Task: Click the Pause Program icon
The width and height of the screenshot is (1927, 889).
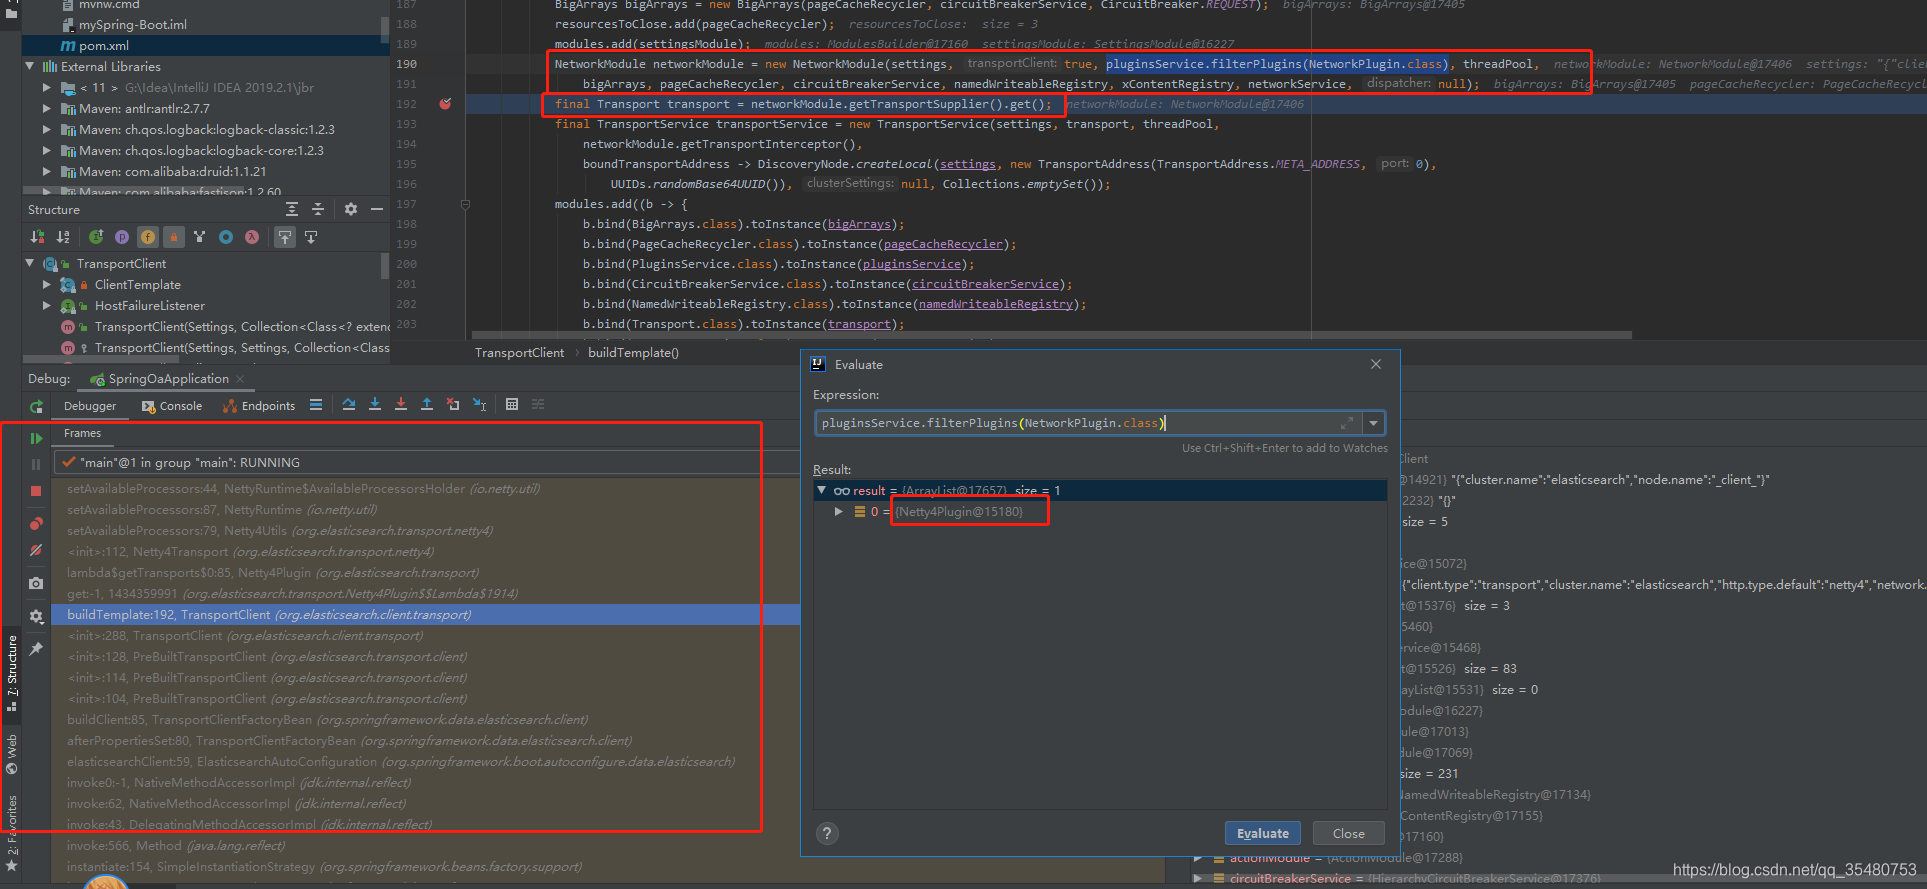Action: 37,464
